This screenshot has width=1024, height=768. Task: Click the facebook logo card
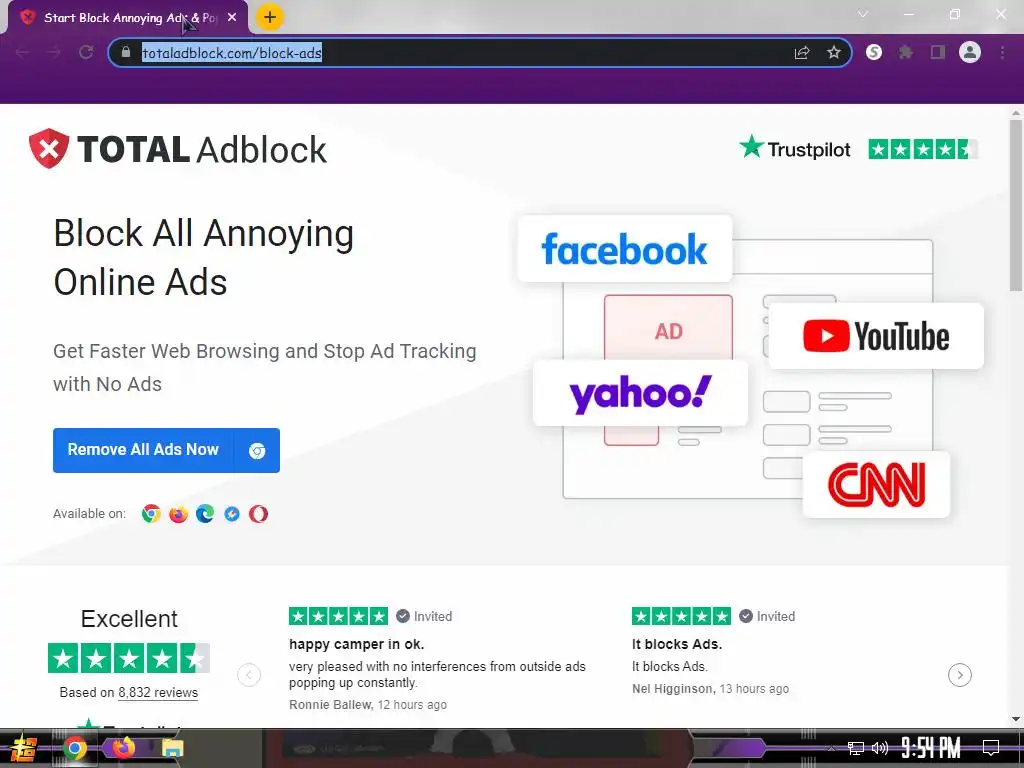(625, 249)
